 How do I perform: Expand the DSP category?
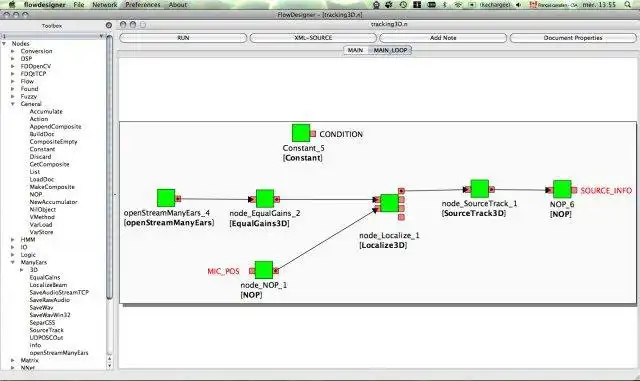(x=13, y=58)
